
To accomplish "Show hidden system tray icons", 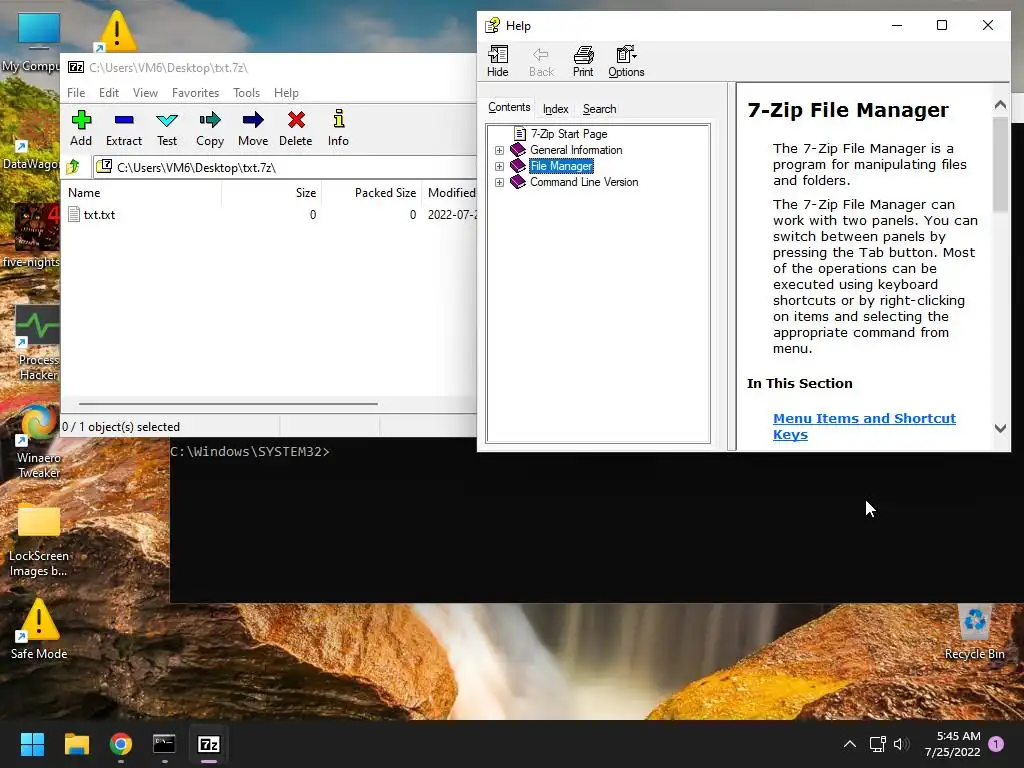I will pyautogui.click(x=850, y=744).
